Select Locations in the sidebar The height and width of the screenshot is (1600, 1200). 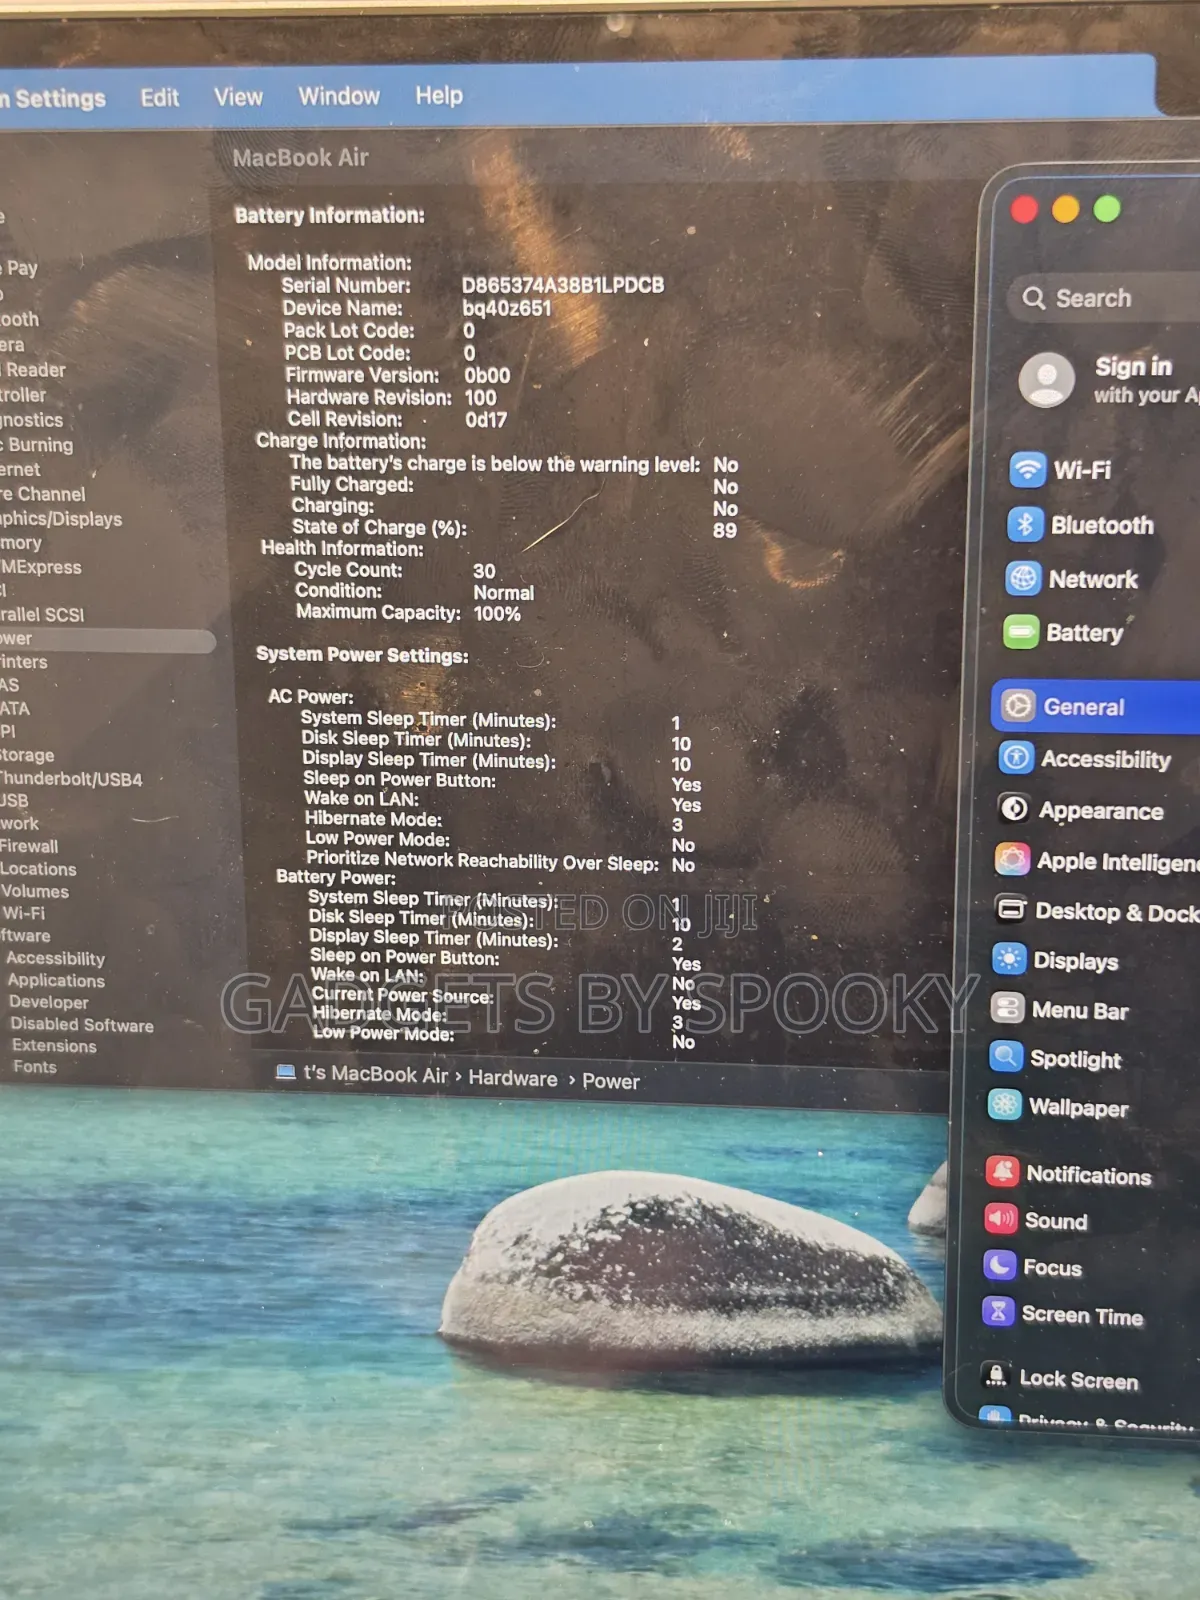(38, 870)
